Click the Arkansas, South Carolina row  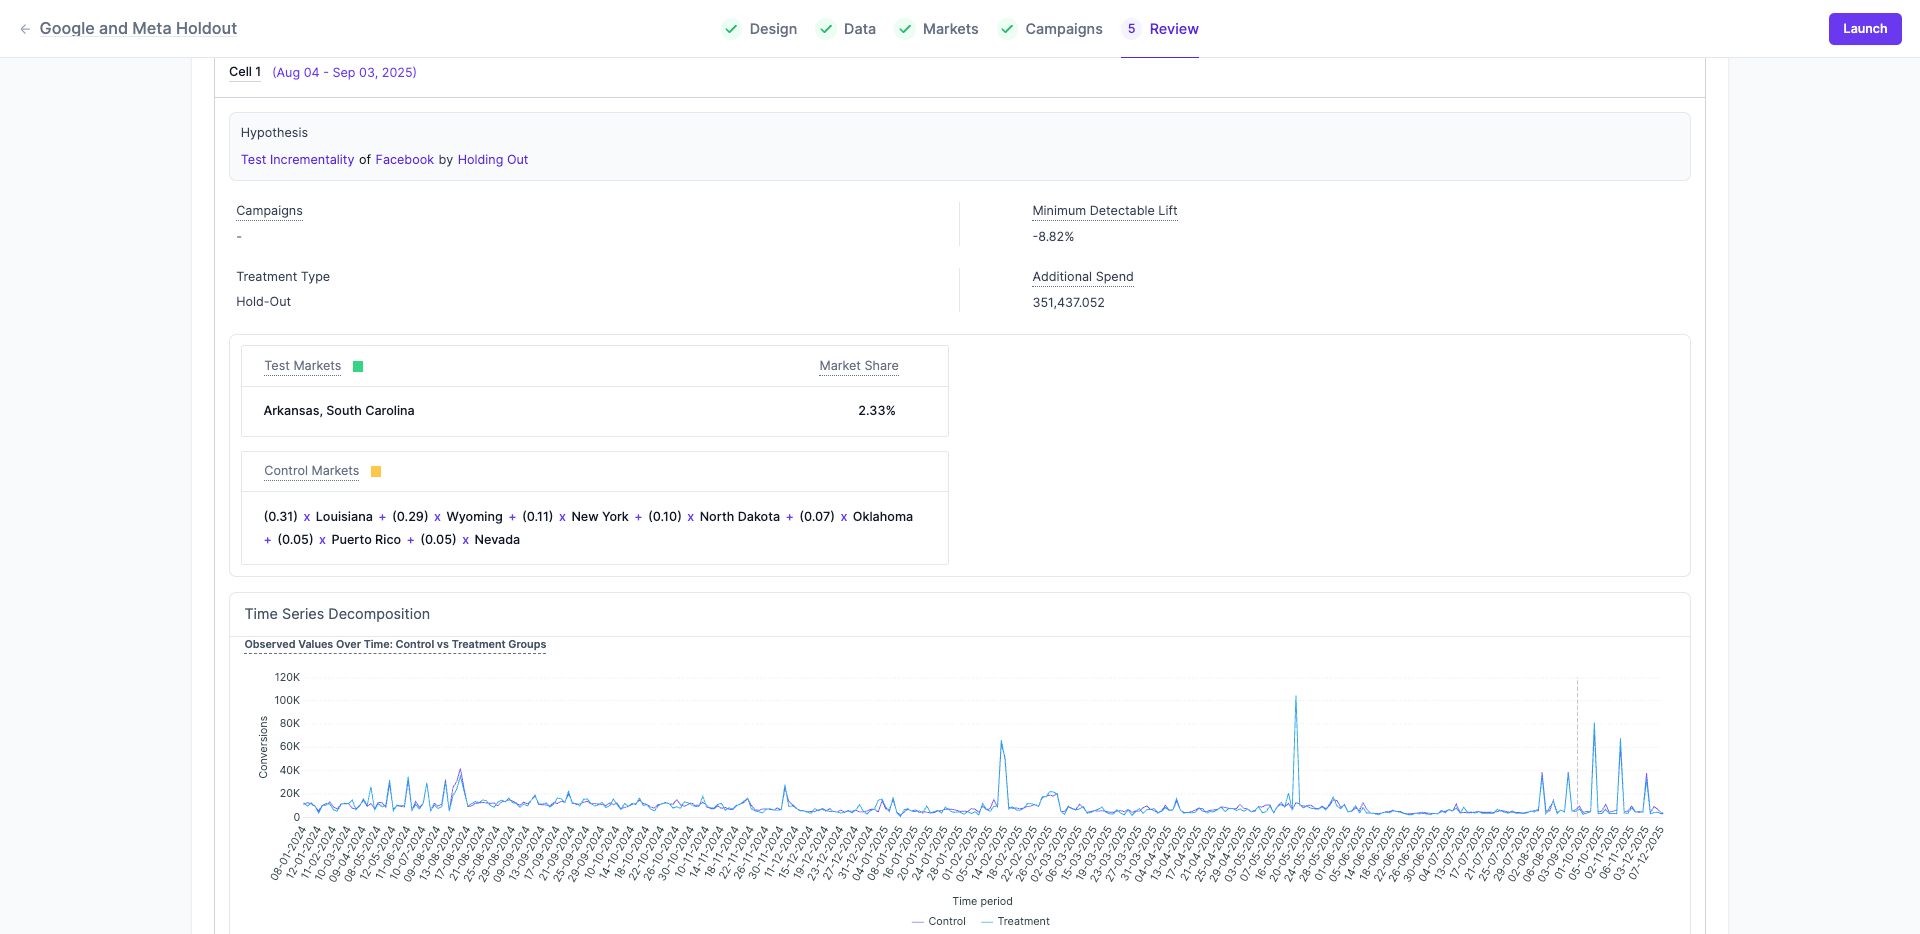[595, 411]
